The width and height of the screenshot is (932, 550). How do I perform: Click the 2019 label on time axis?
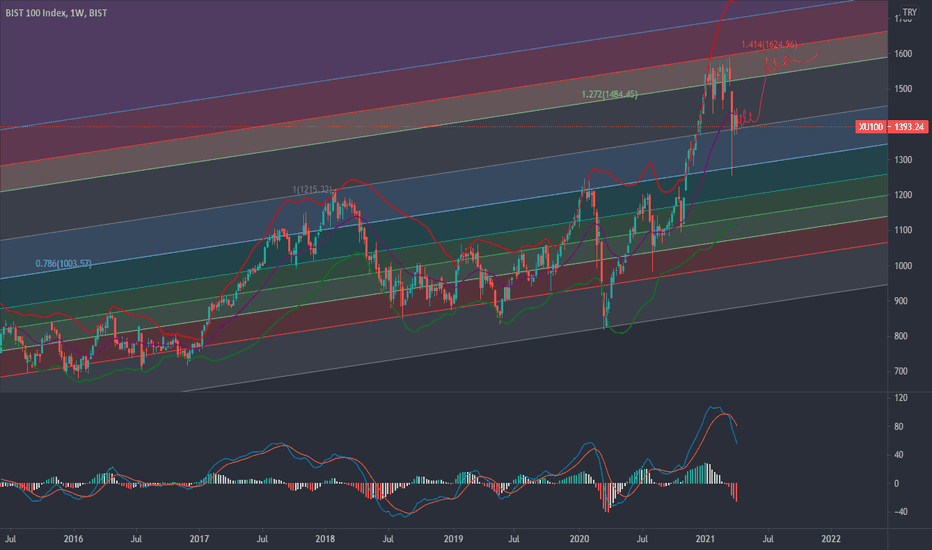453,539
